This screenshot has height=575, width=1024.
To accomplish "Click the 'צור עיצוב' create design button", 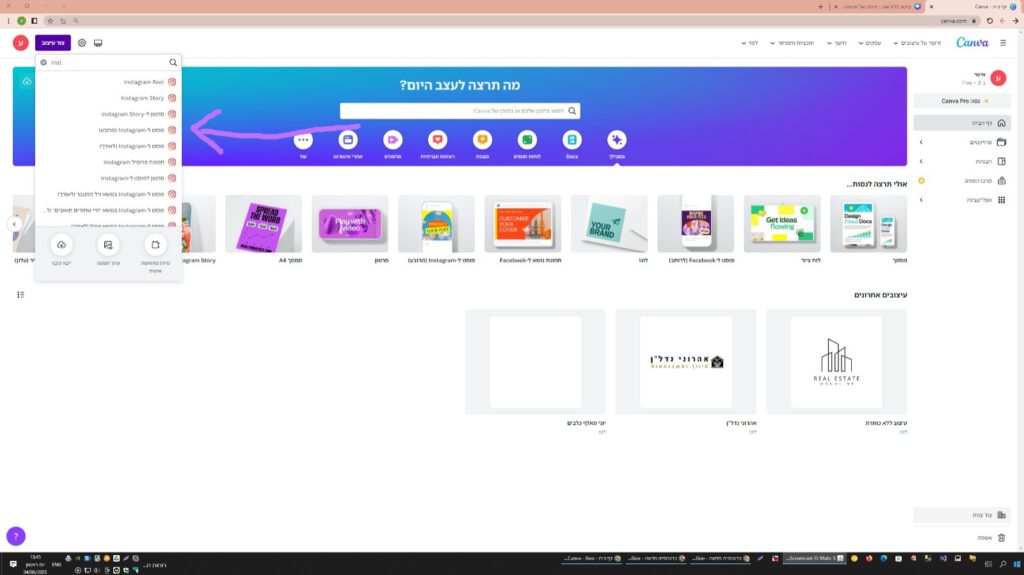I will [x=53, y=43].
